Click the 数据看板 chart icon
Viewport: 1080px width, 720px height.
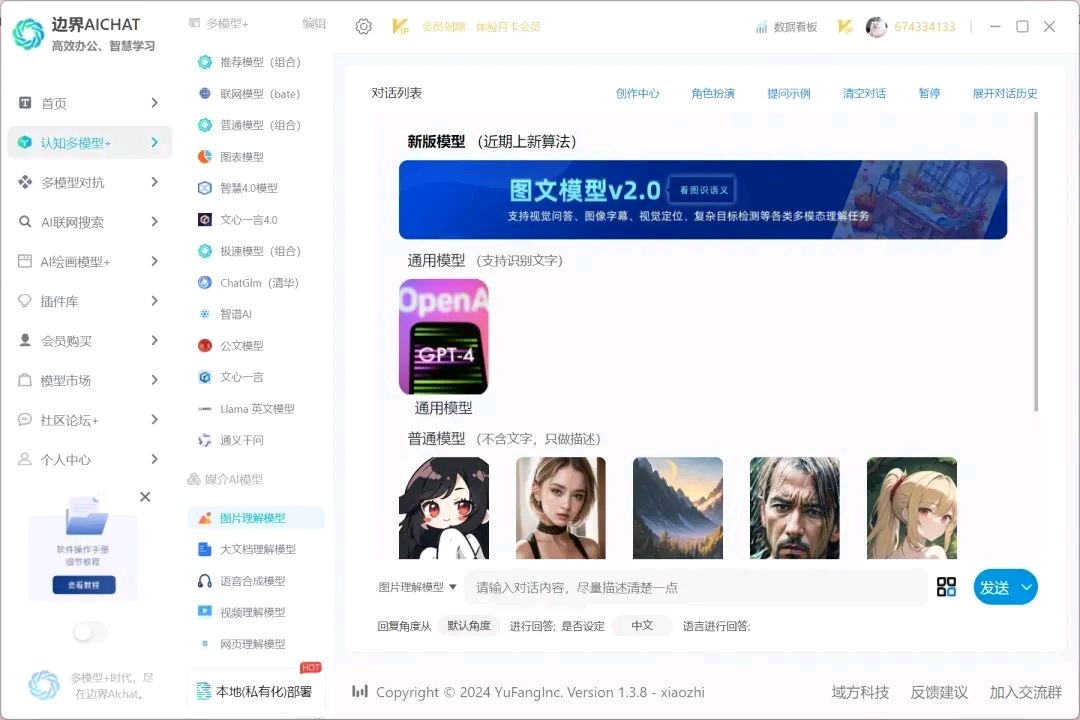pyautogui.click(x=761, y=27)
